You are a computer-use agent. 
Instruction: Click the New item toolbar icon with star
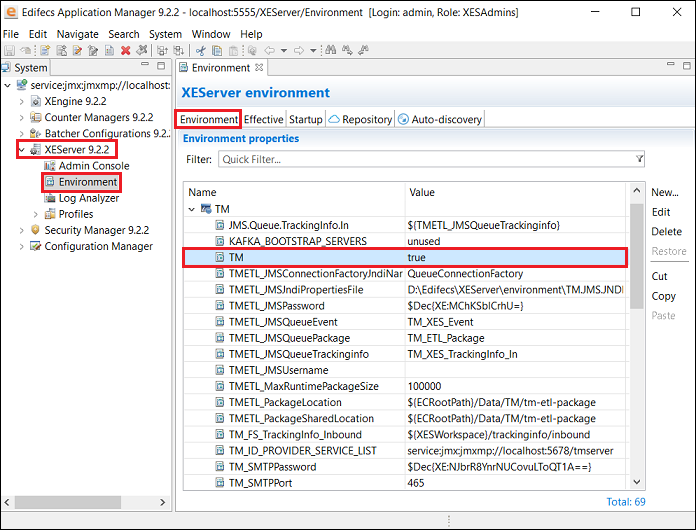click(45, 51)
